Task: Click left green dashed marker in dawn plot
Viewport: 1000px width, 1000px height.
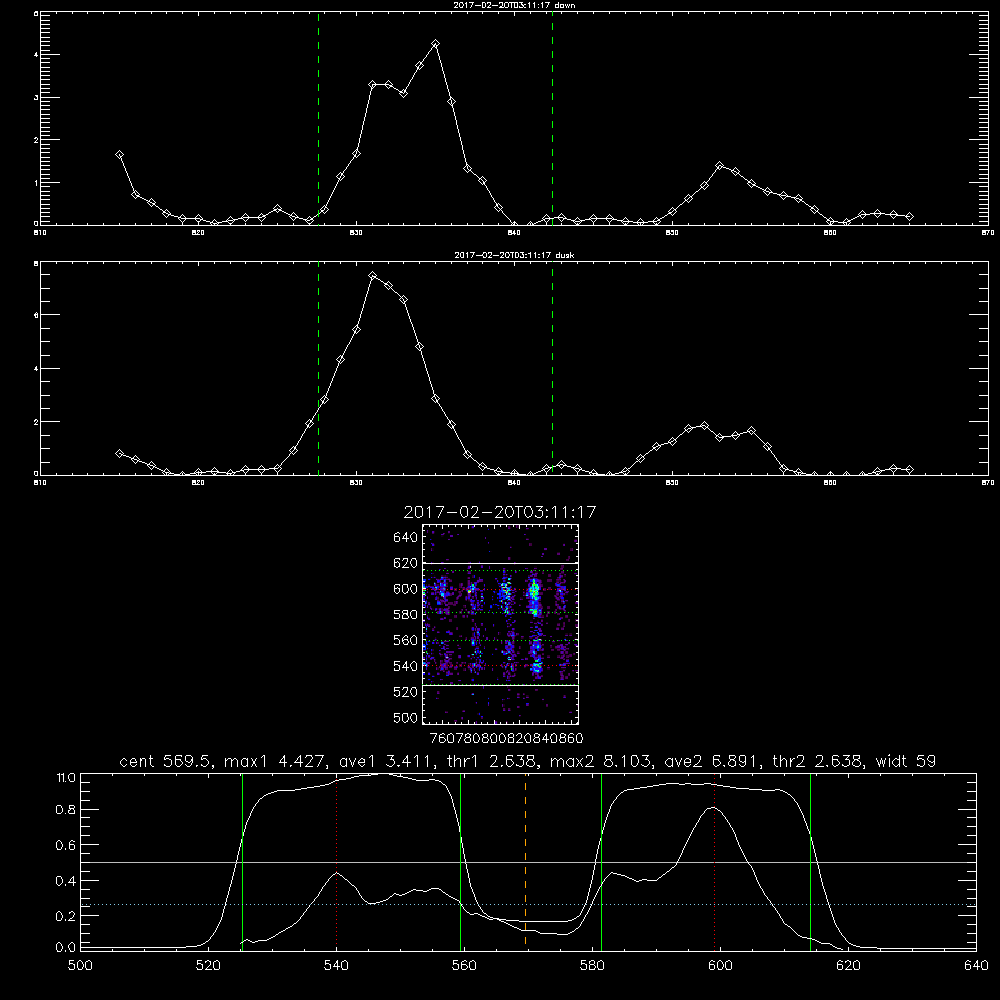Action: click(318, 118)
